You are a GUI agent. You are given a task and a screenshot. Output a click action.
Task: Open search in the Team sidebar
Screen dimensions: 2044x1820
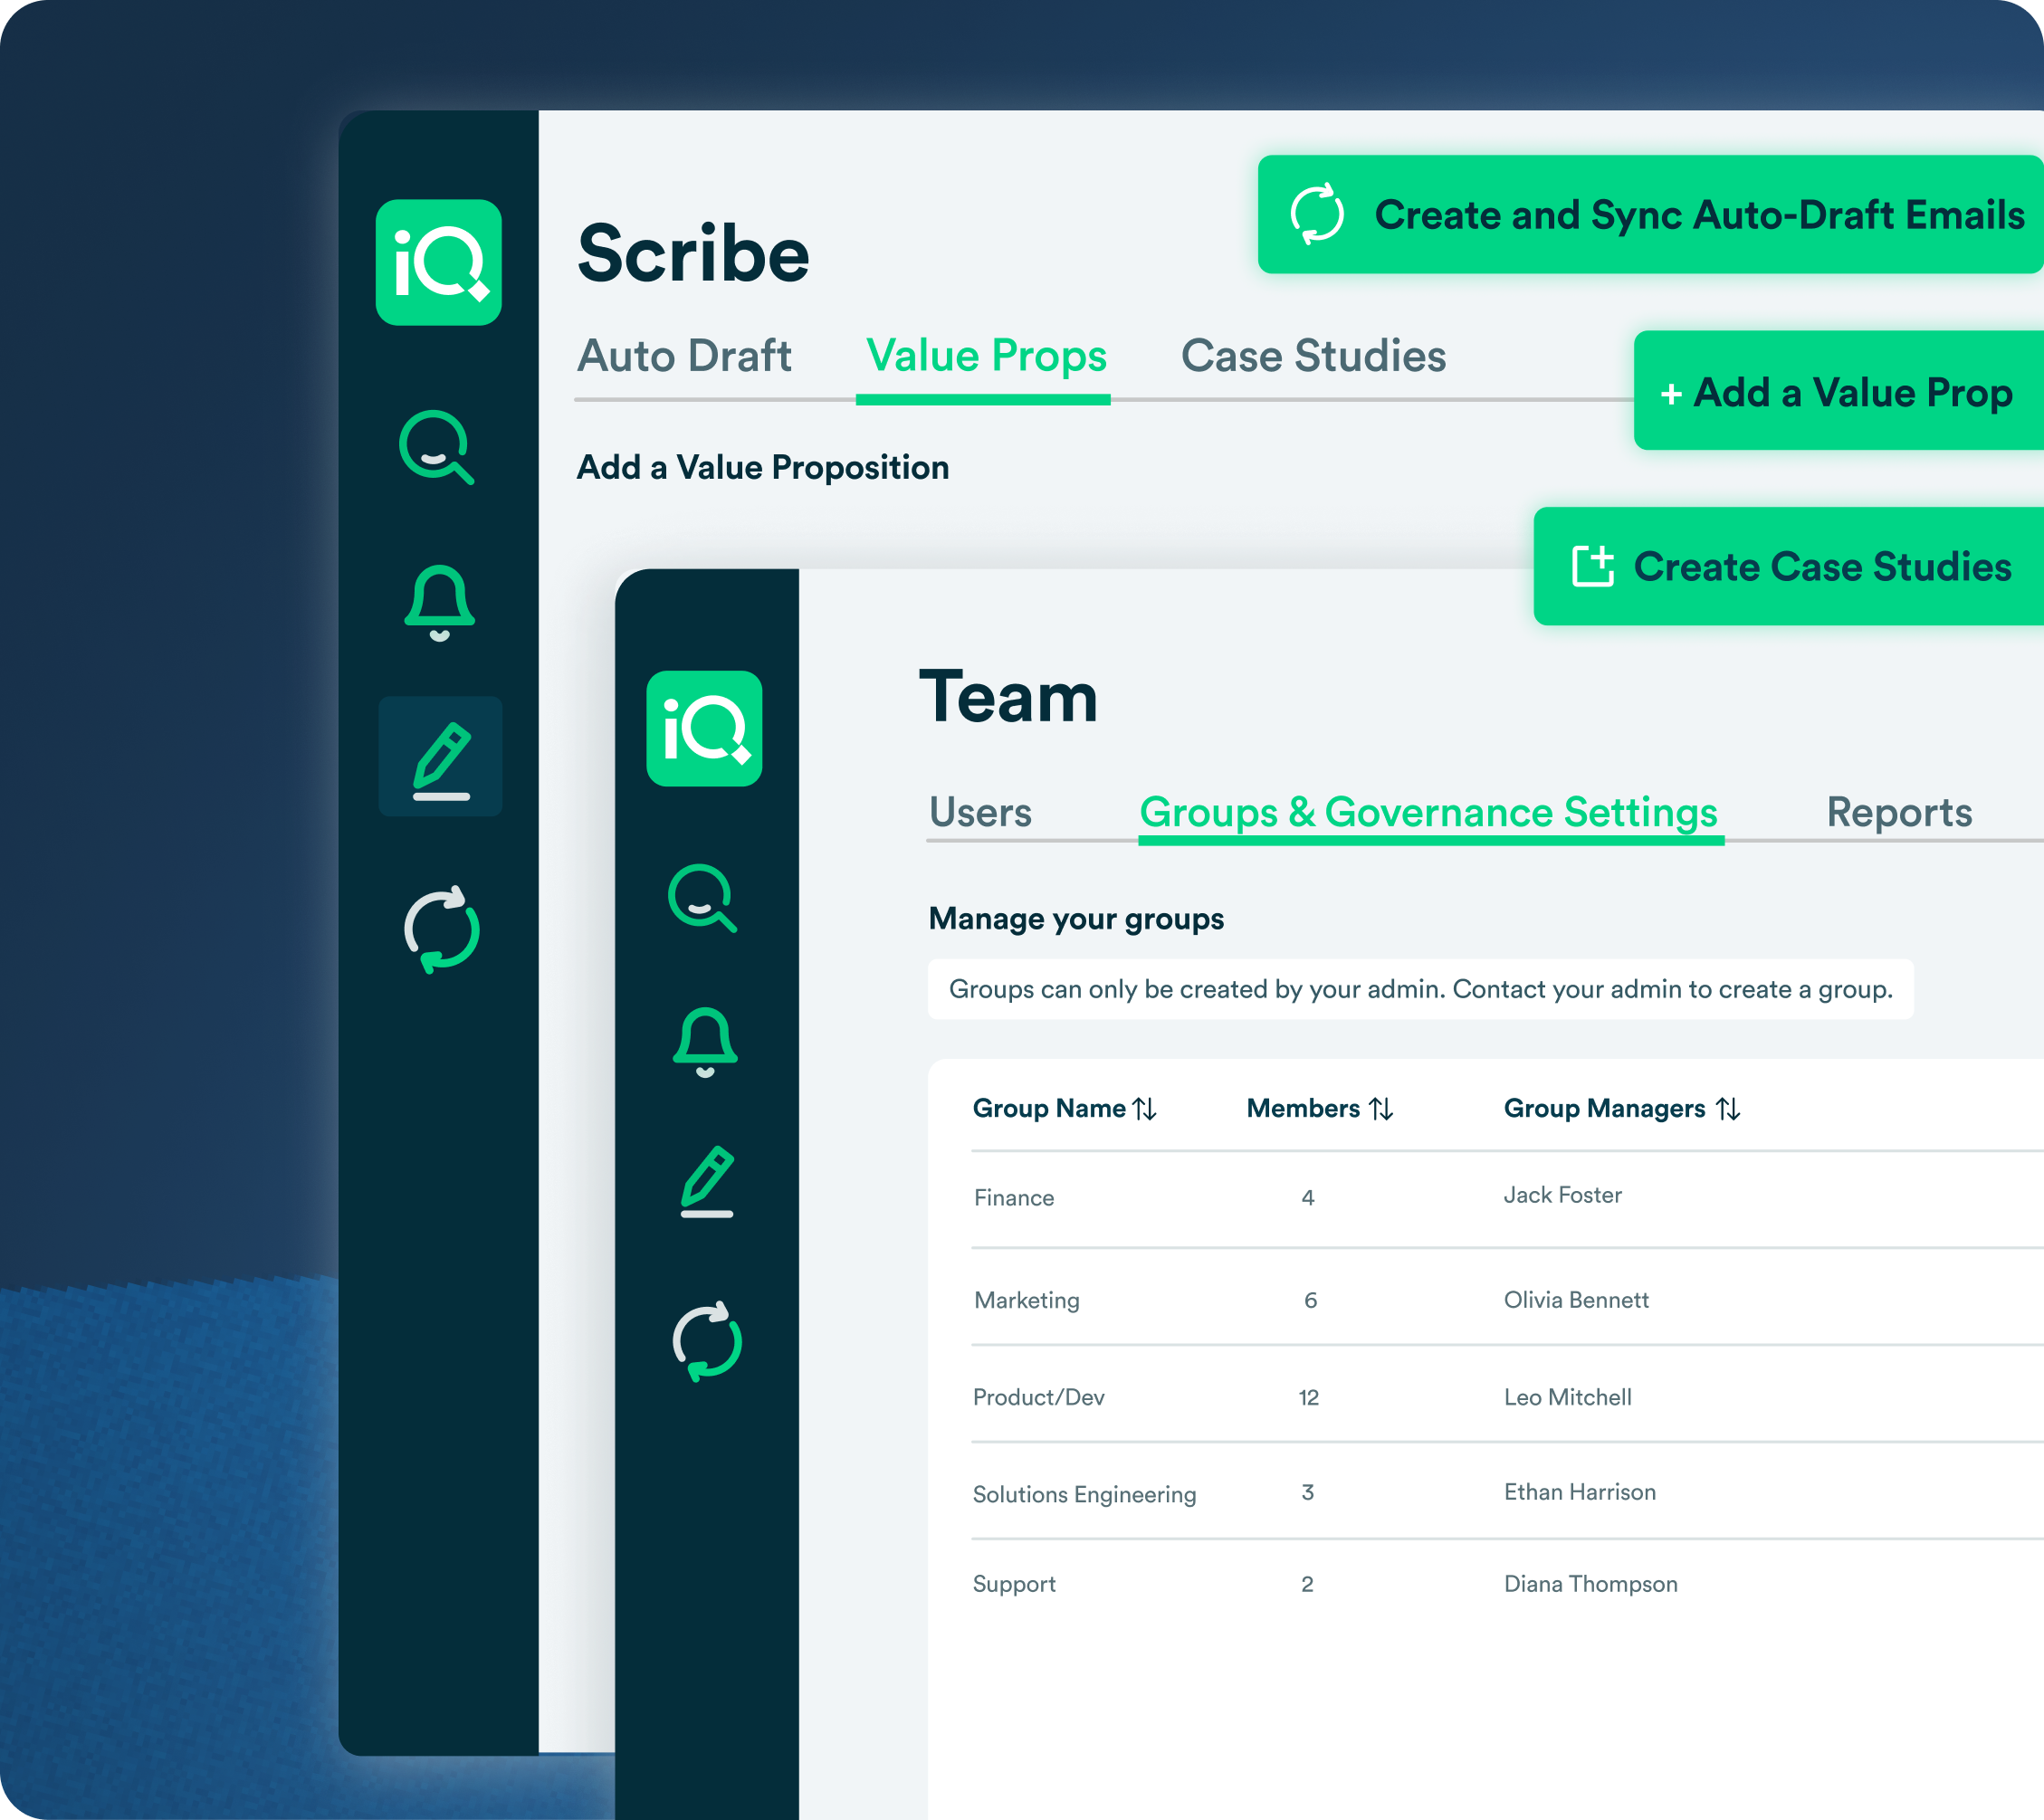click(702, 898)
